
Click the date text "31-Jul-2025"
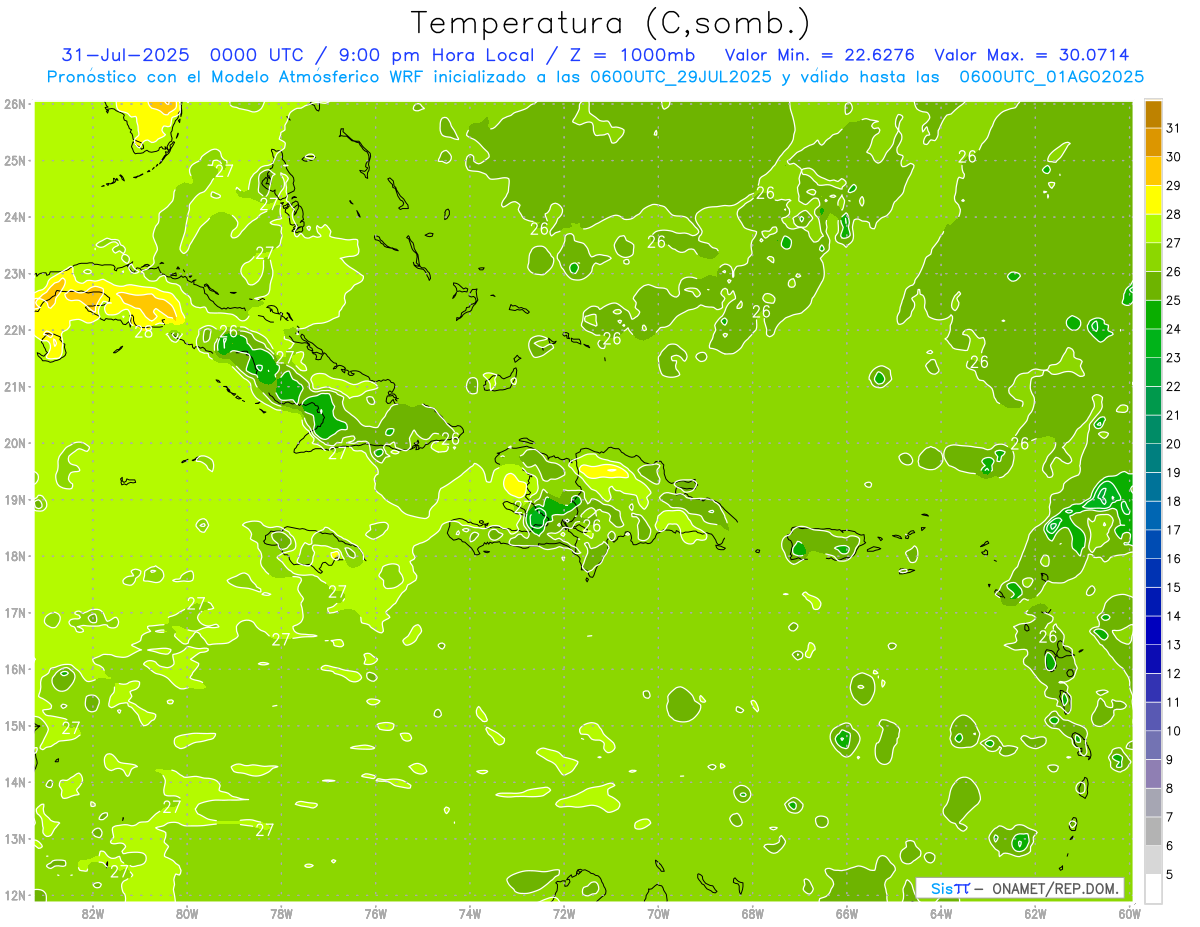click(x=125, y=55)
